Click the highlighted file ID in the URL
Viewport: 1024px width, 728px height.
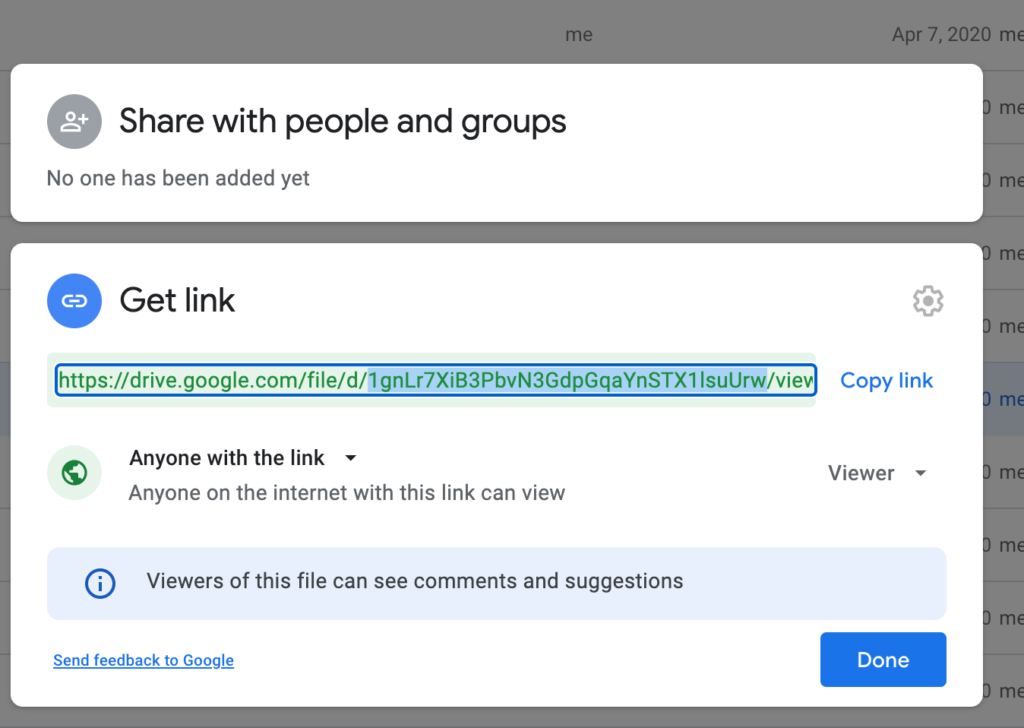coord(567,380)
